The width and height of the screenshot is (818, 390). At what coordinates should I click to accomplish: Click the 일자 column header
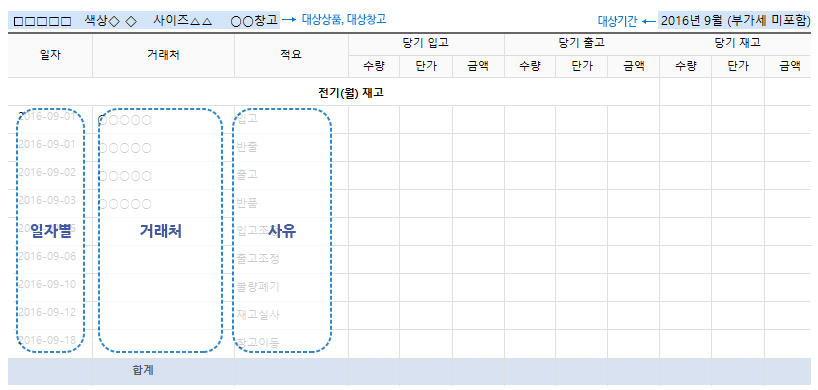(50, 56)
